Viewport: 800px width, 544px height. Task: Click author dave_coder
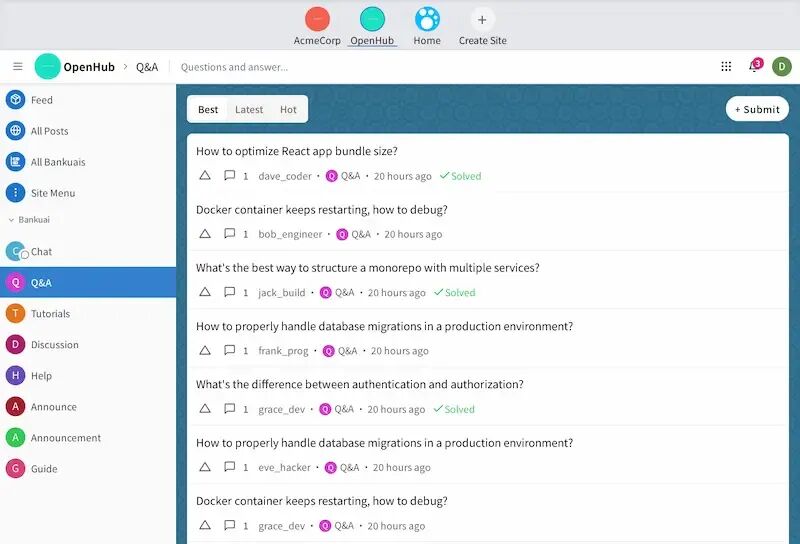(x=285, y=176)
